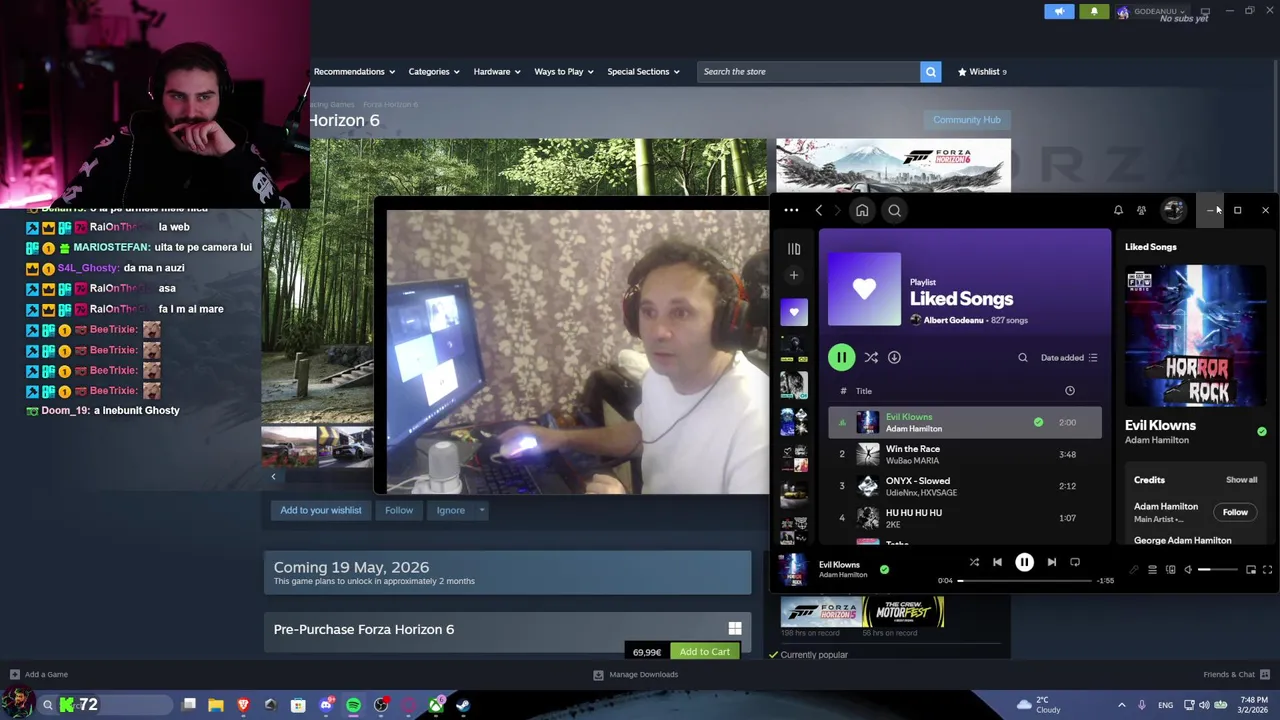Open the Steam Wishlist
The image size is (1280, 720).
click(982, 72)
